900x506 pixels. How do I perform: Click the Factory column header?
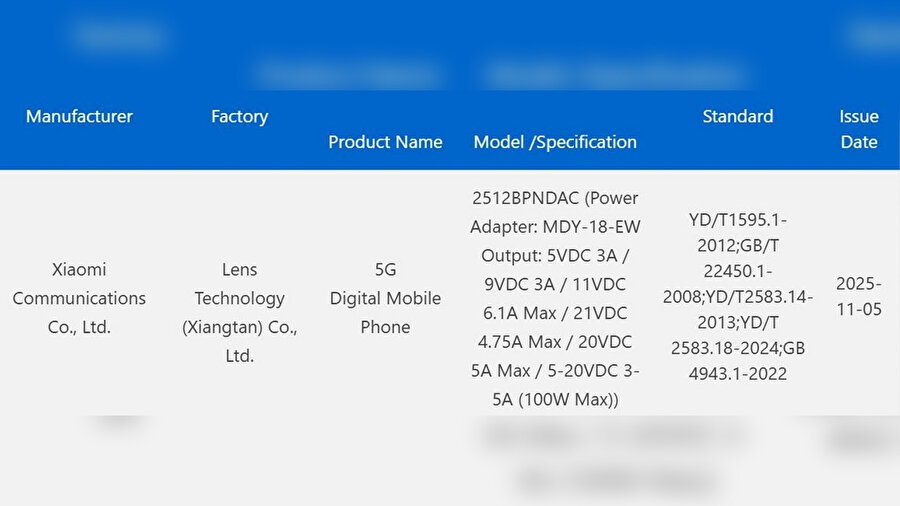tap(239, 116)
